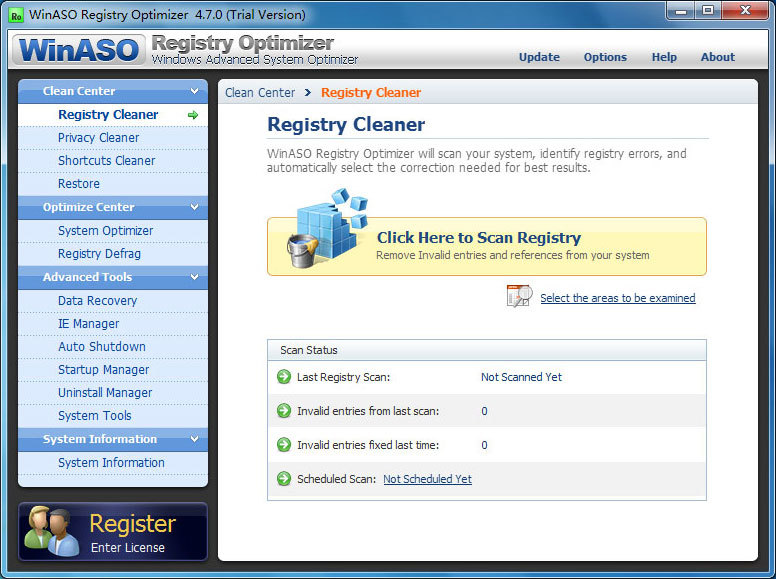The width and height of the screenshot is (776, 579).
Task: Open the System Information item
Action: [x=113, y=463]
